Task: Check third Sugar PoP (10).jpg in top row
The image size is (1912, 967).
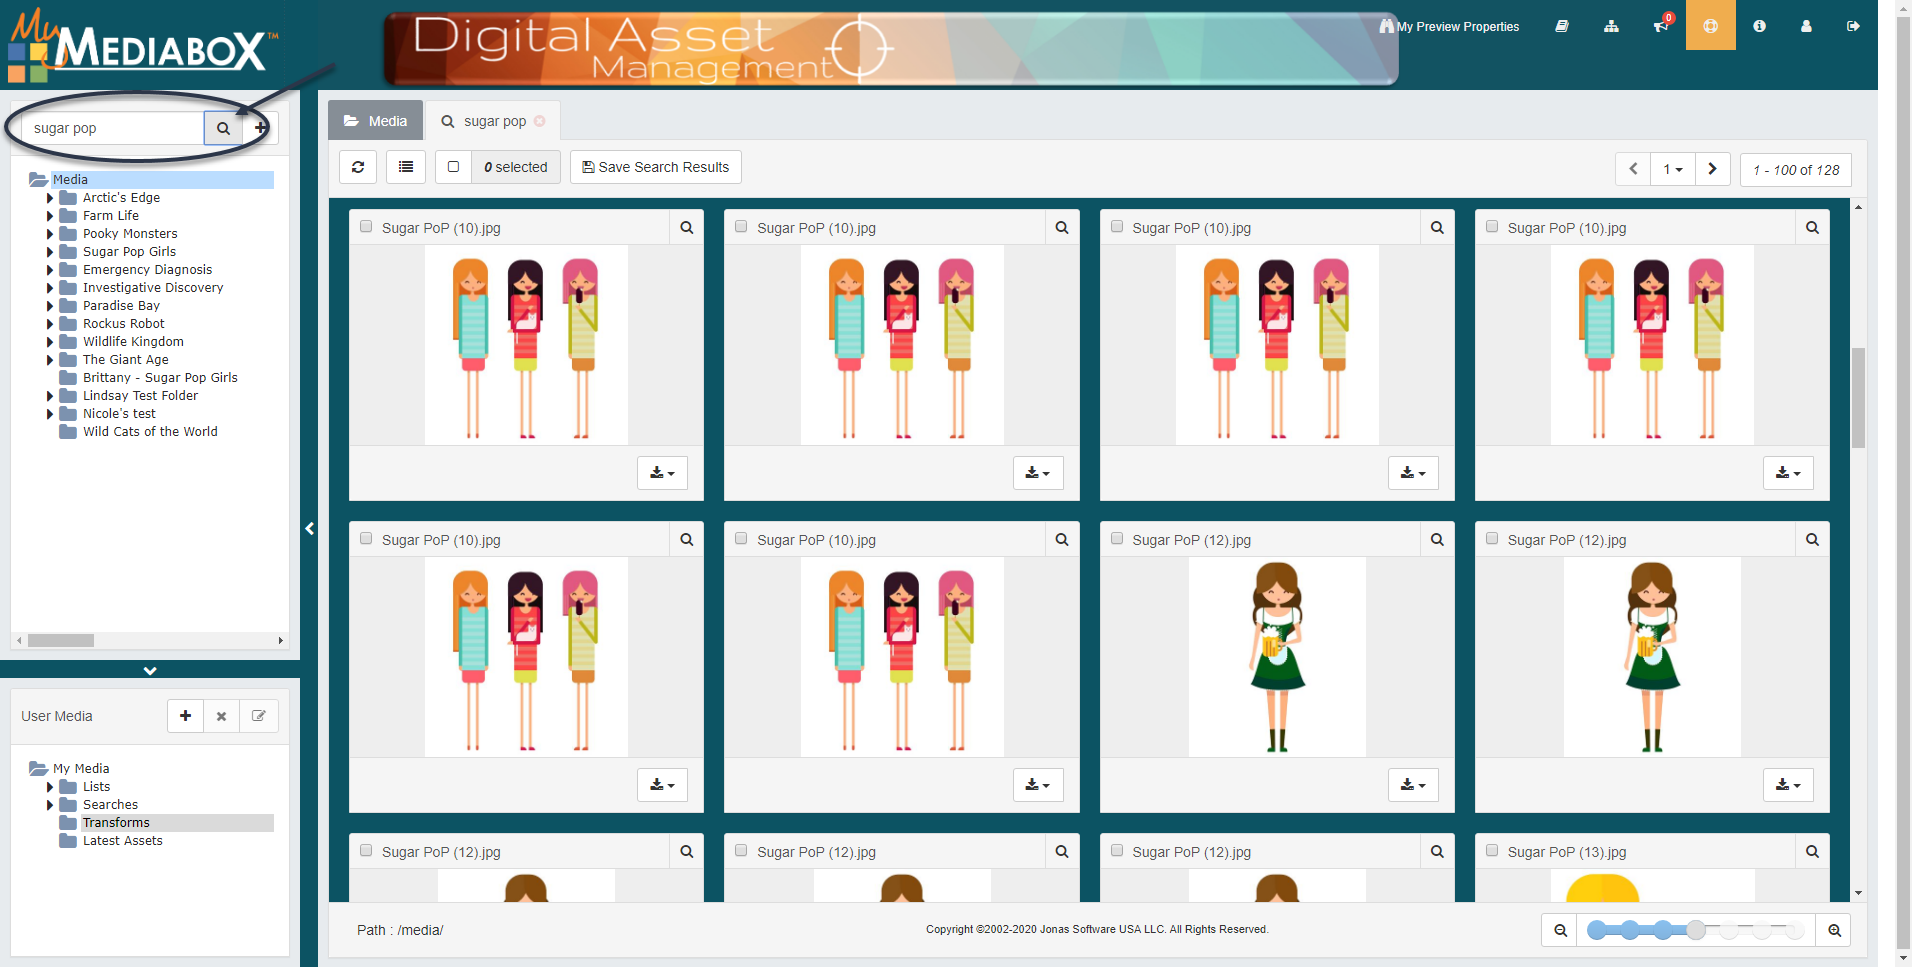Action: [1117, 227]
